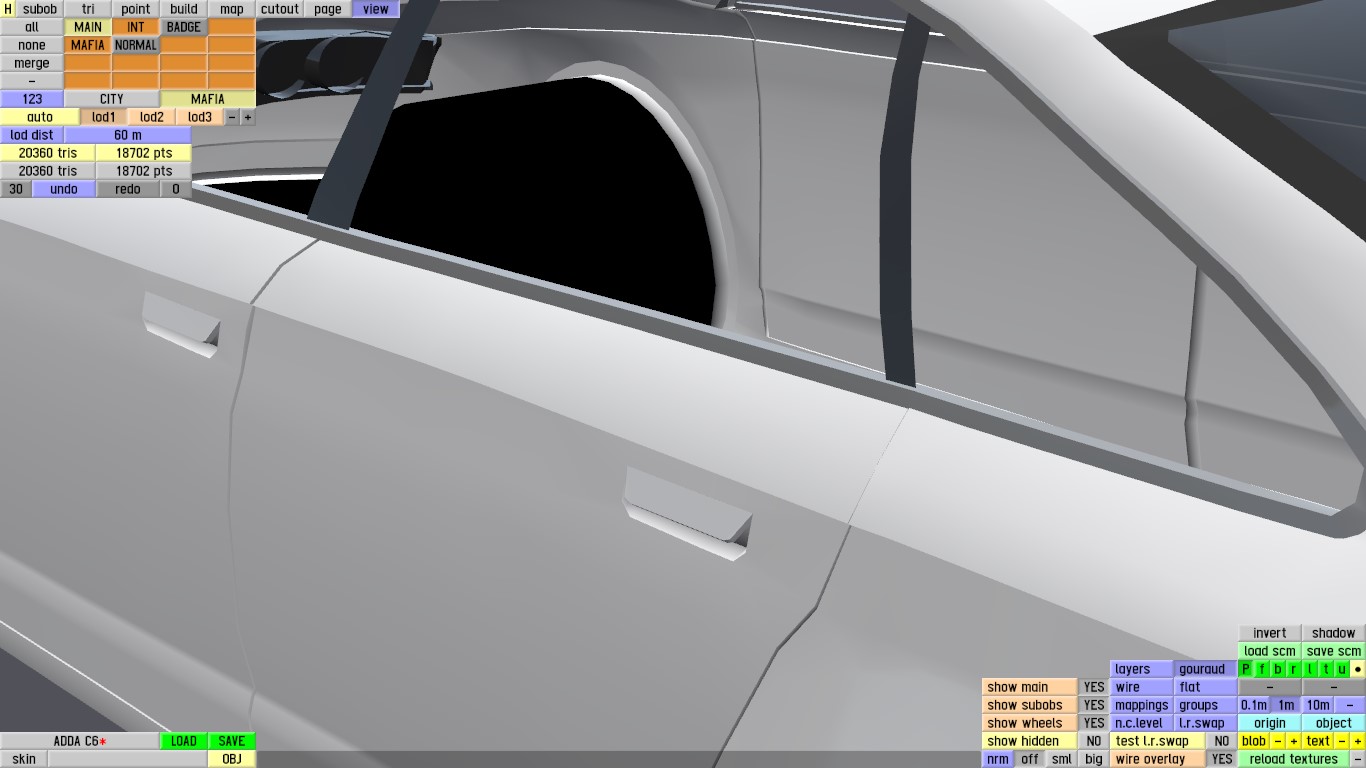Select the 'u' view button
Screen dimensions: 1366x768
pos(1342,669)
